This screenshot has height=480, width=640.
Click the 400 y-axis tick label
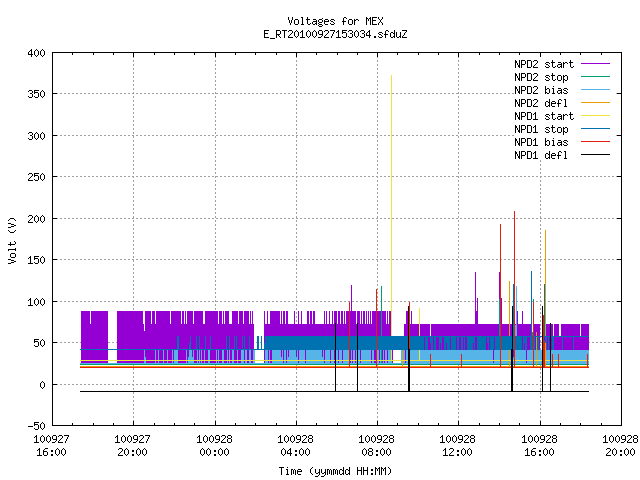(36, 53)
